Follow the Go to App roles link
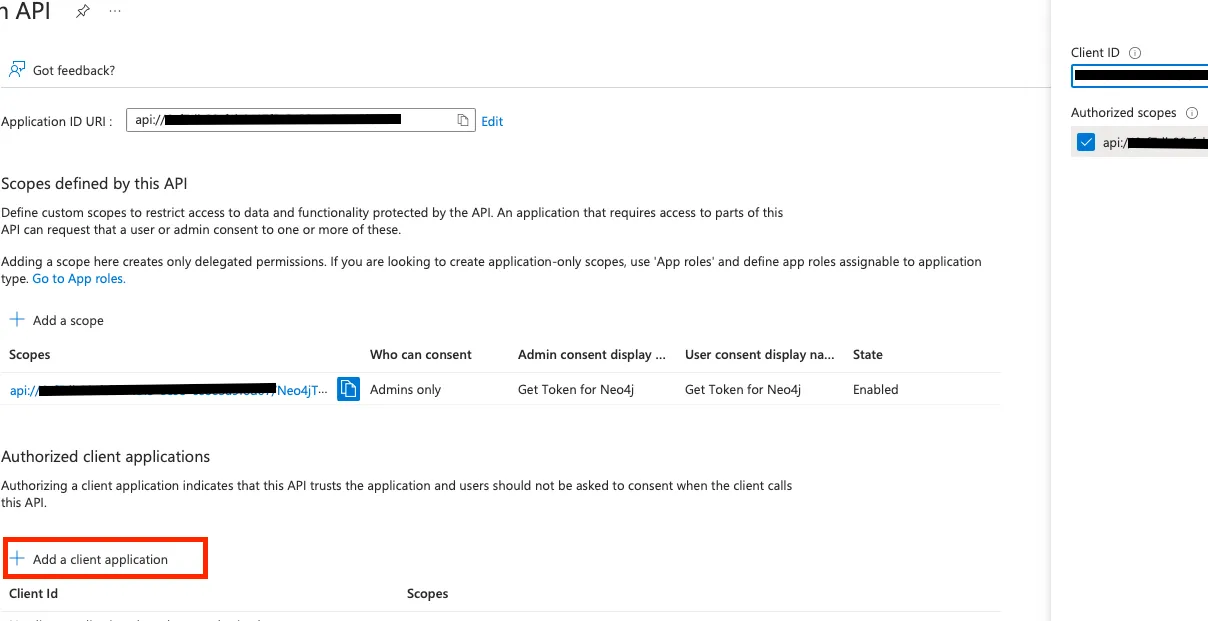The width and height of the screenshot is (1208, 621). pyautogui.click(x=79, y=279)
